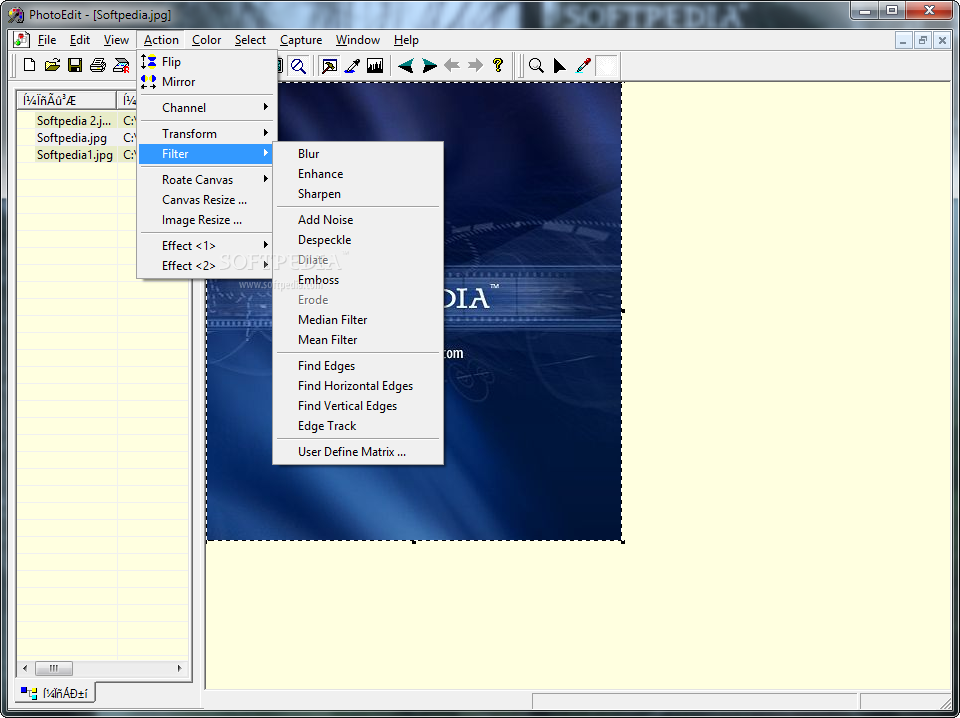Click the bottom file panel tab

[x=54, y=693]
